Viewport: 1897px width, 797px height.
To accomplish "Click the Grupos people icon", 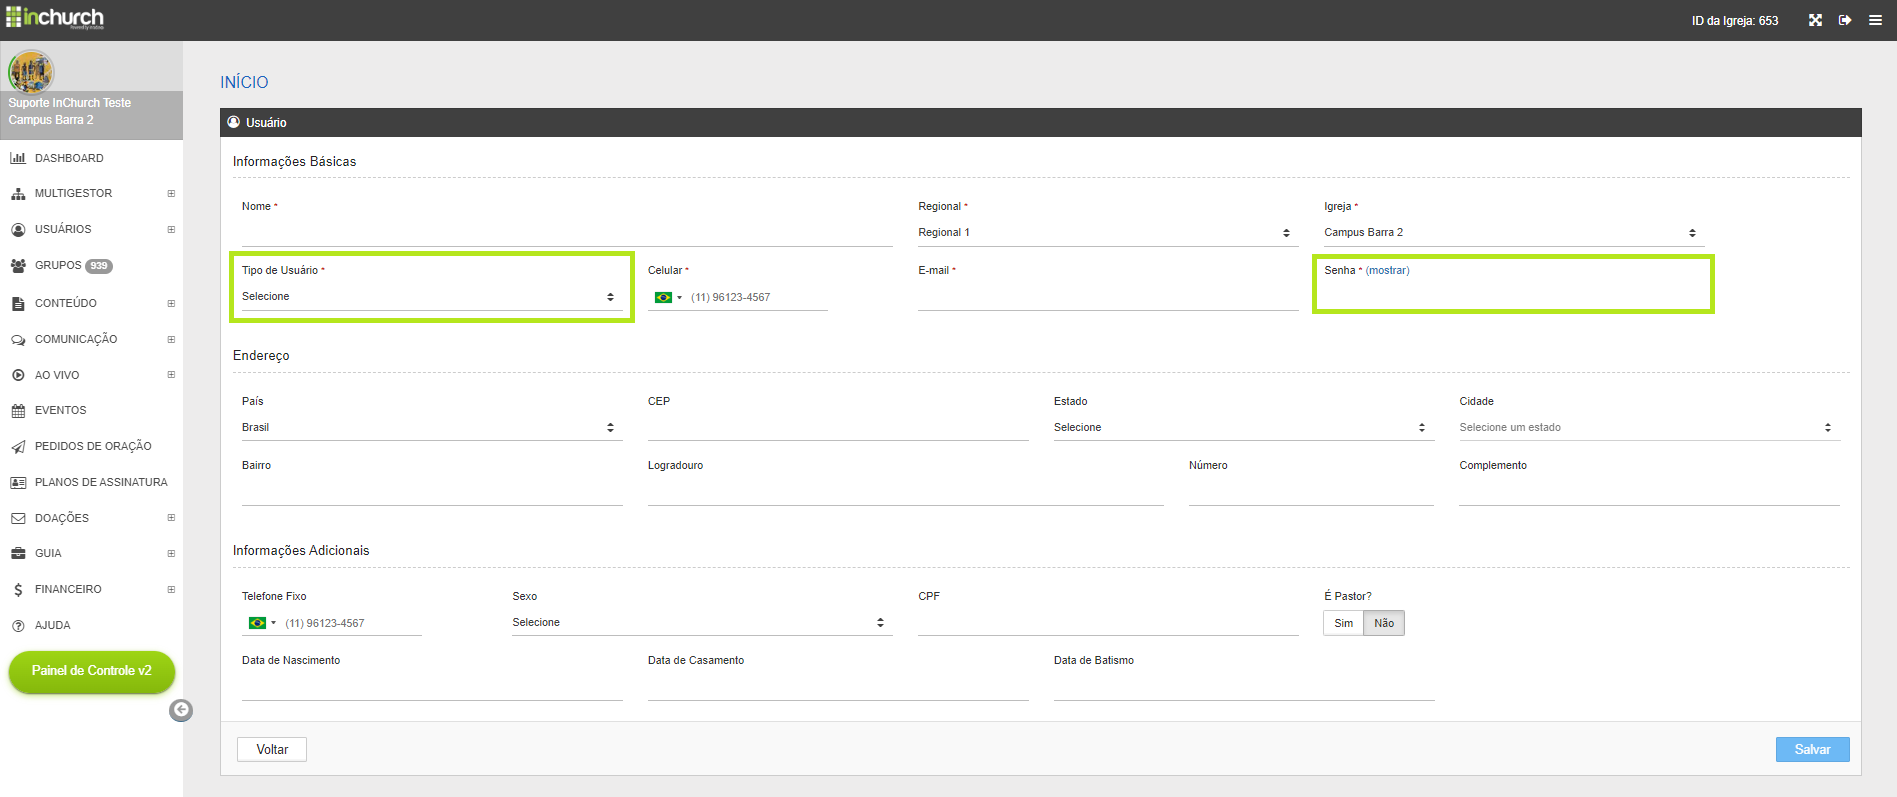I will coord(18,266).
